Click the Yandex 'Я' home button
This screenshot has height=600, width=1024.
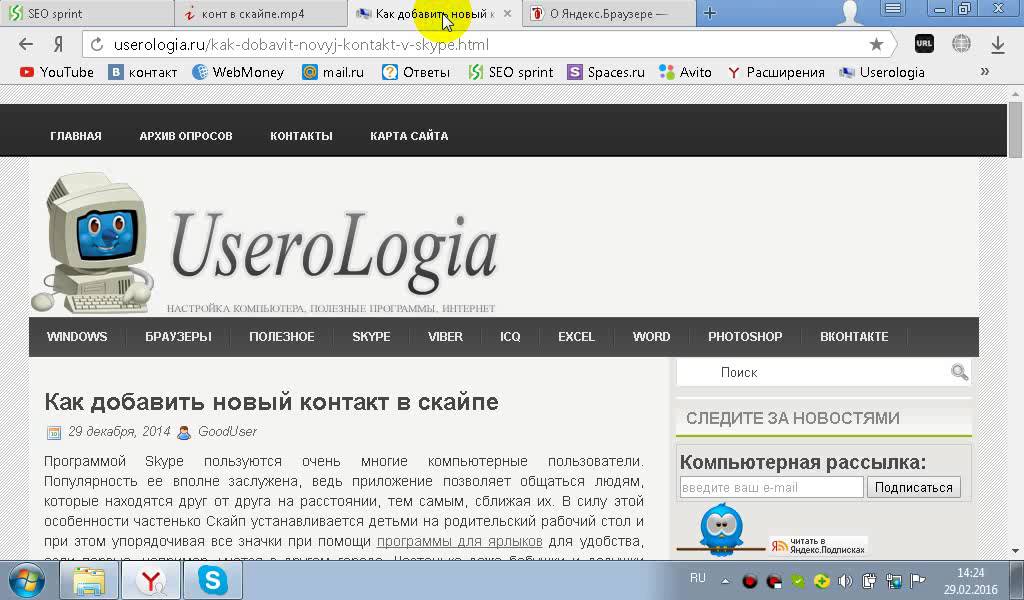click(x=59, y=44)
